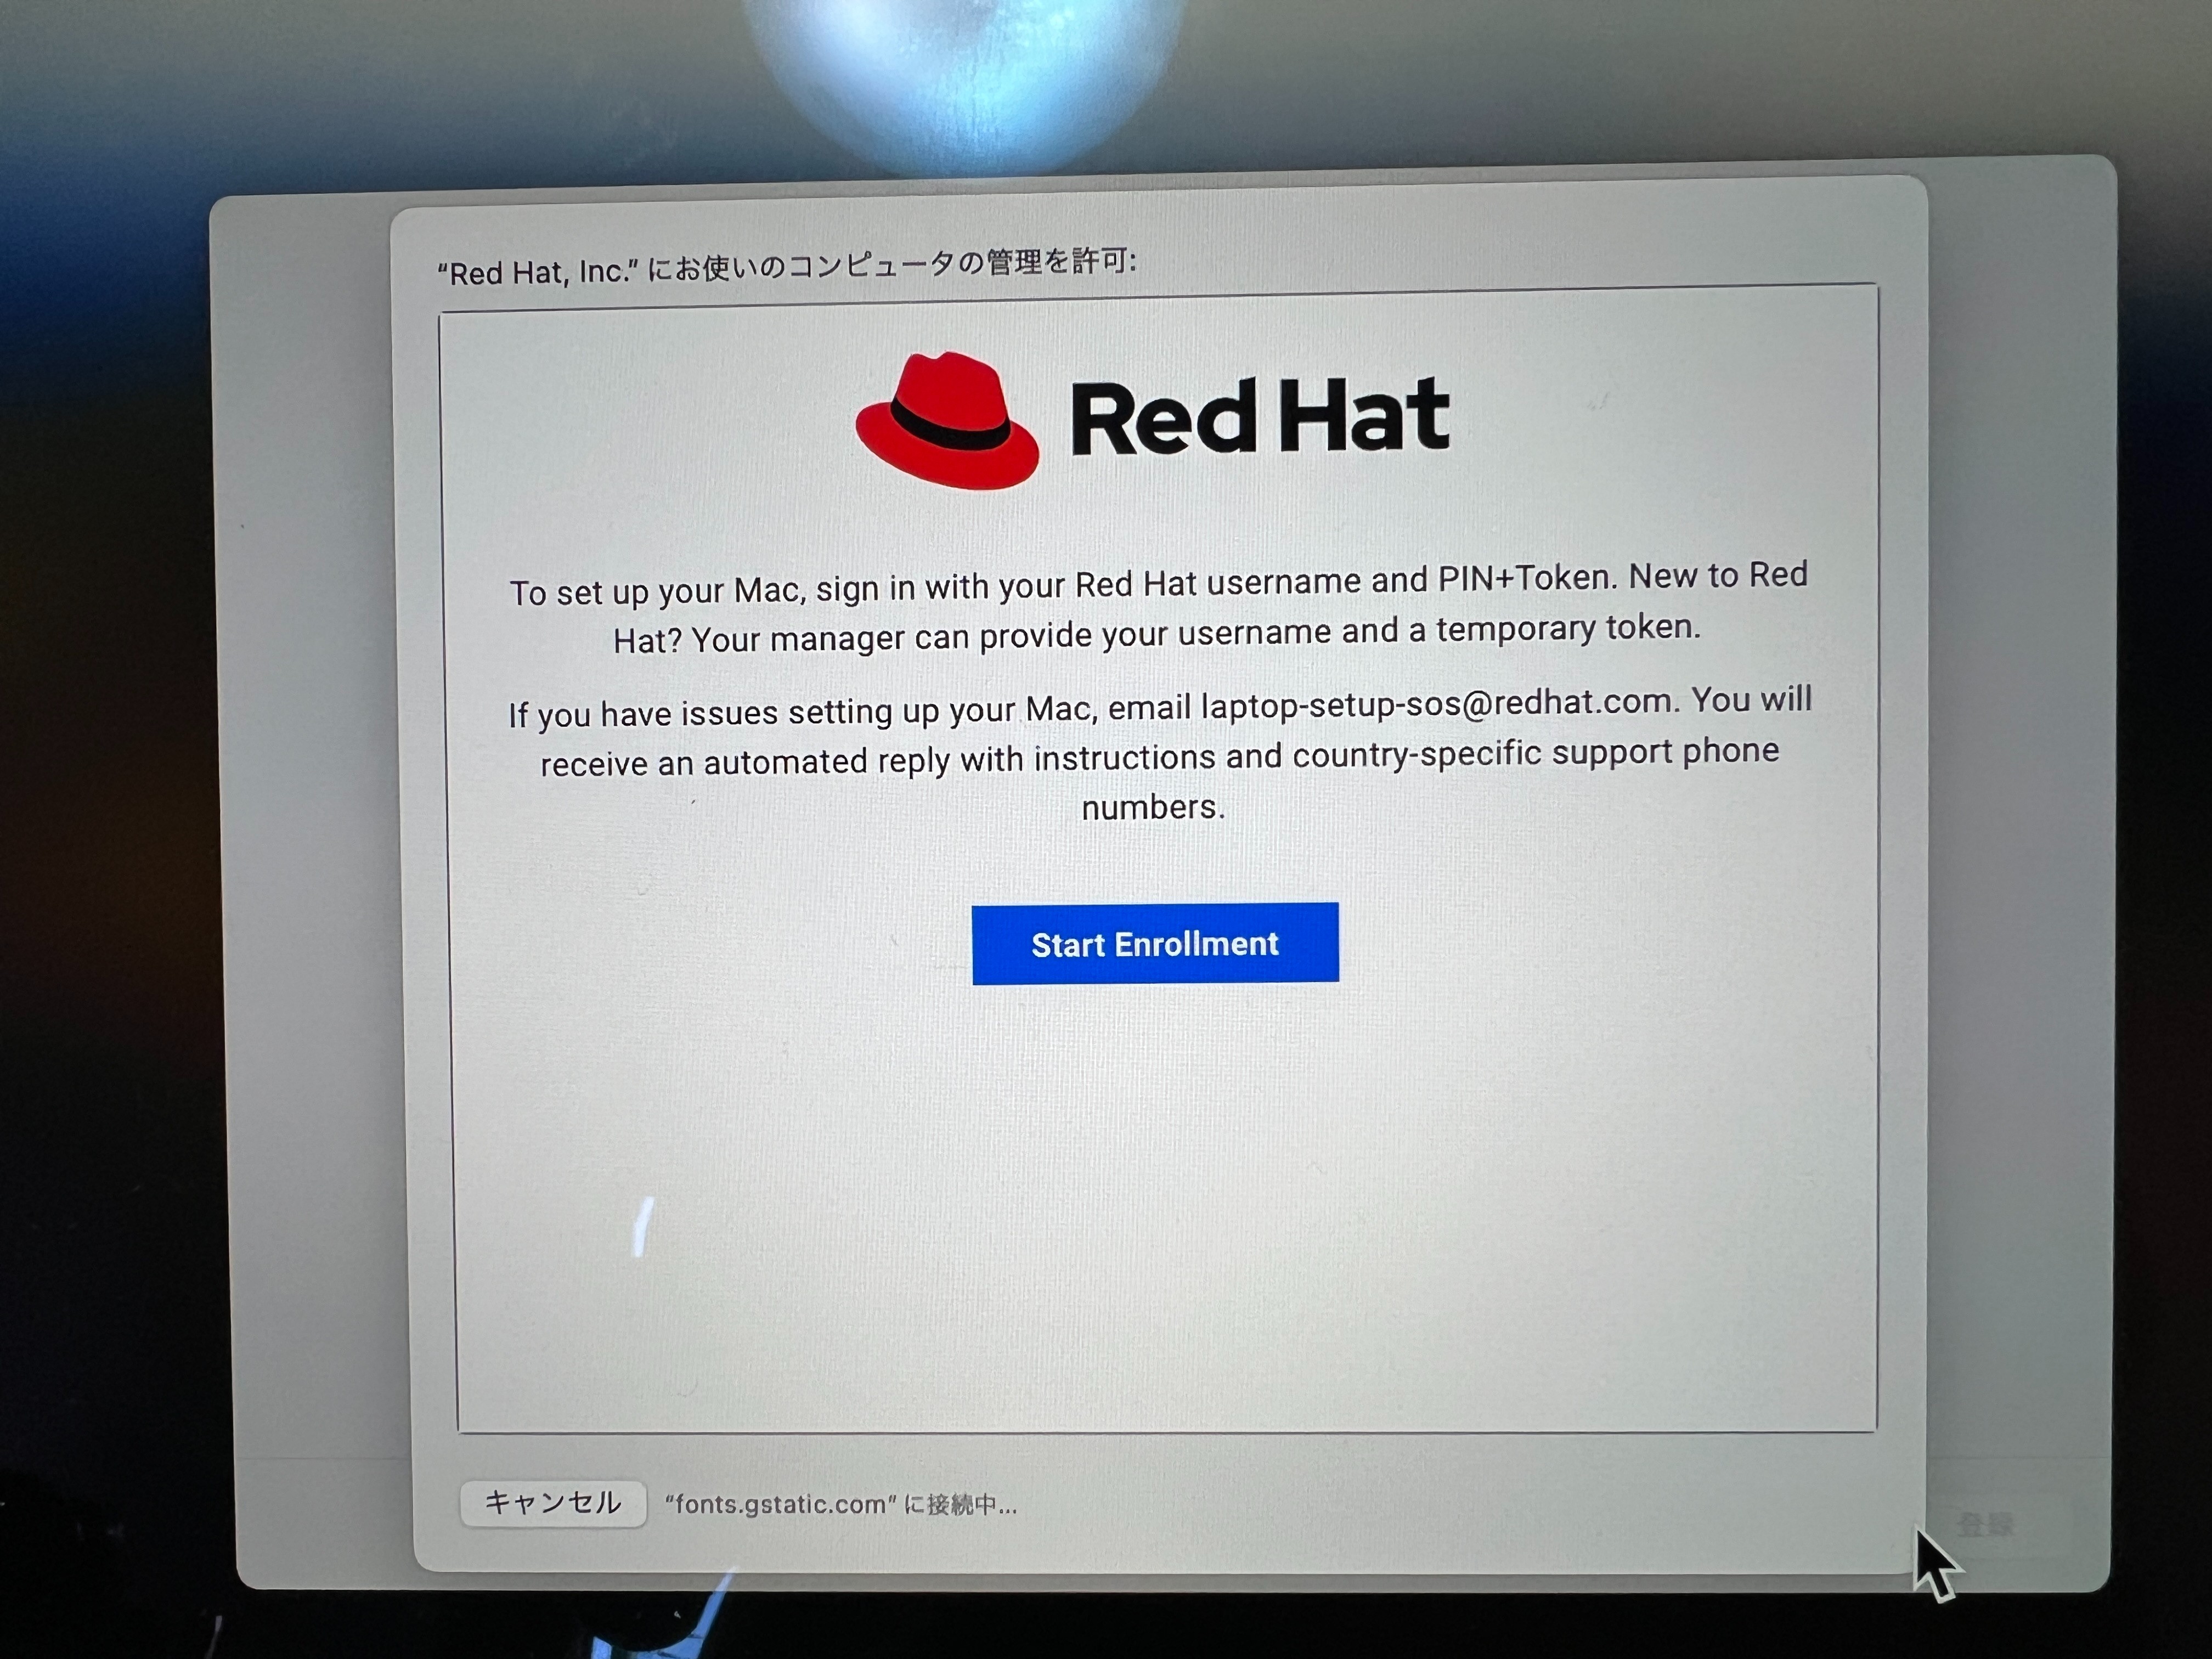The height and width of the screenshot is (1659, 2212).
Task: Click the dimmed 登録 button behind sheet
Action: point(1985,1524)
